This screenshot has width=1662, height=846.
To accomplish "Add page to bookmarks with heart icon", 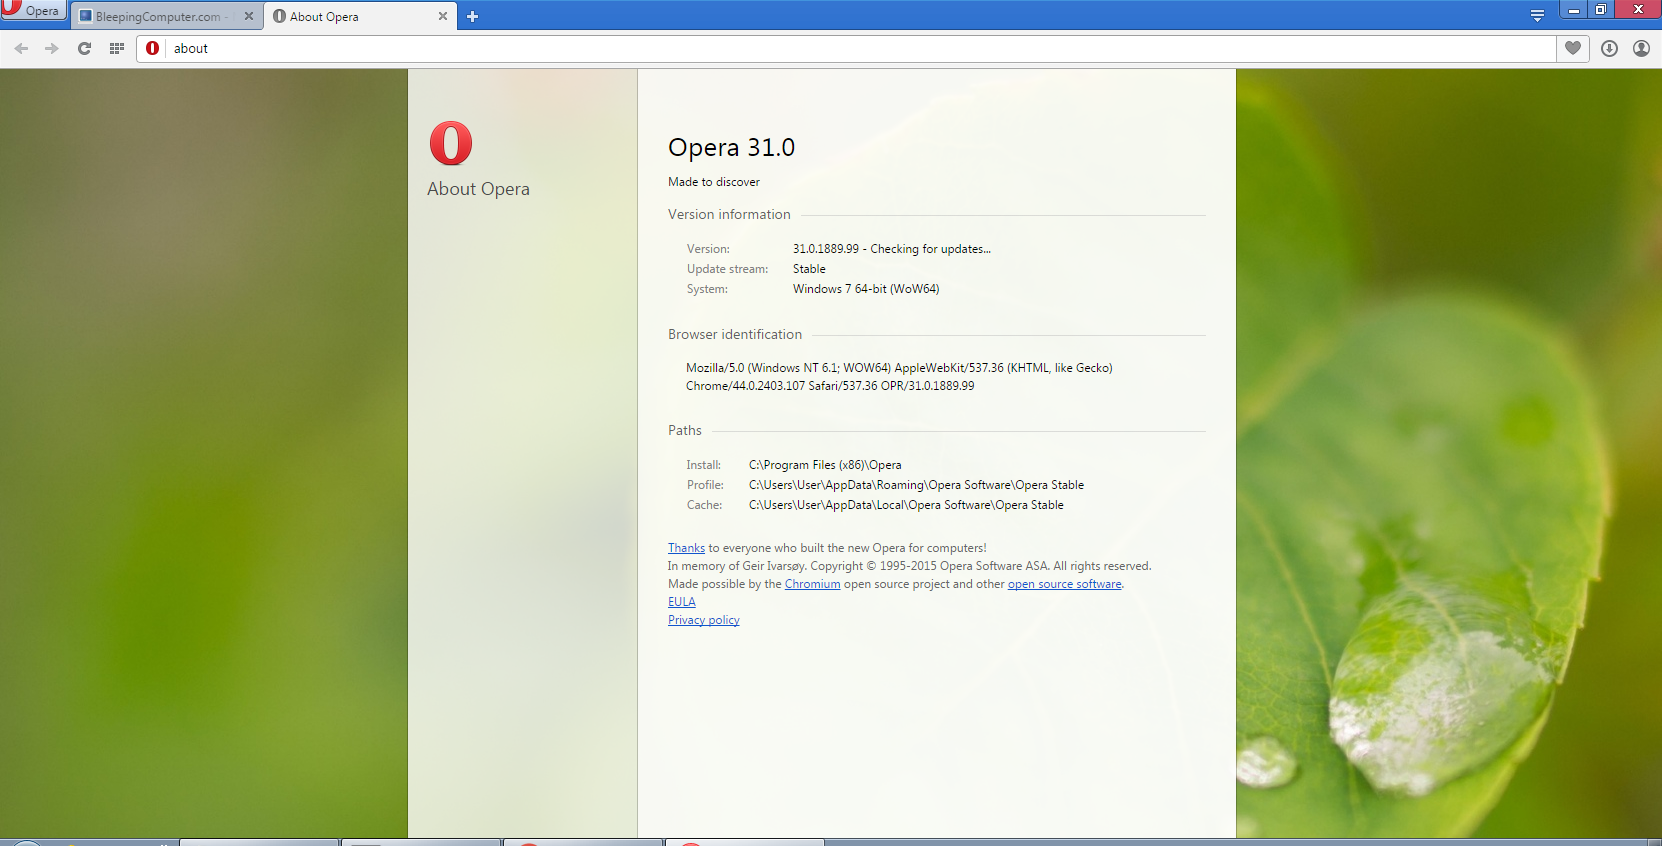I will [x=1573, y=48].
